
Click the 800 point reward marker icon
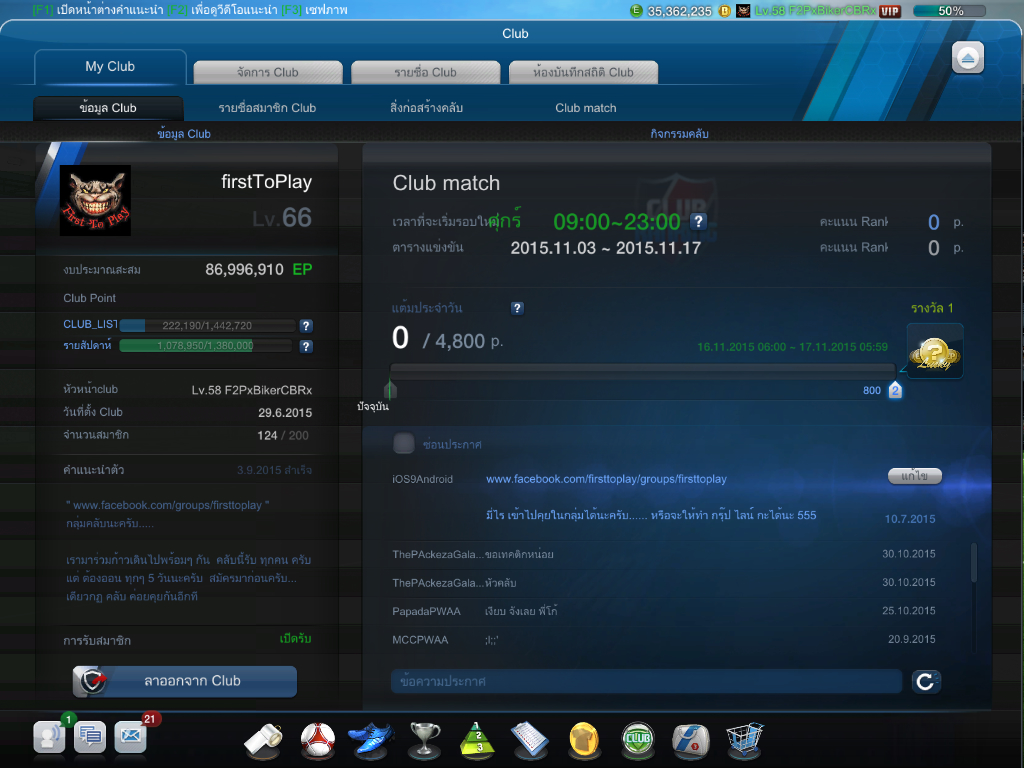coord(895,390)
